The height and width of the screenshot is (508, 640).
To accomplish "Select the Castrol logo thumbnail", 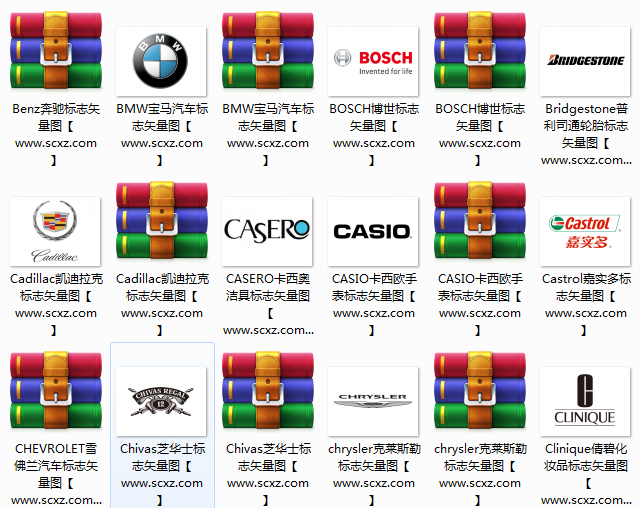I will 585,231.
